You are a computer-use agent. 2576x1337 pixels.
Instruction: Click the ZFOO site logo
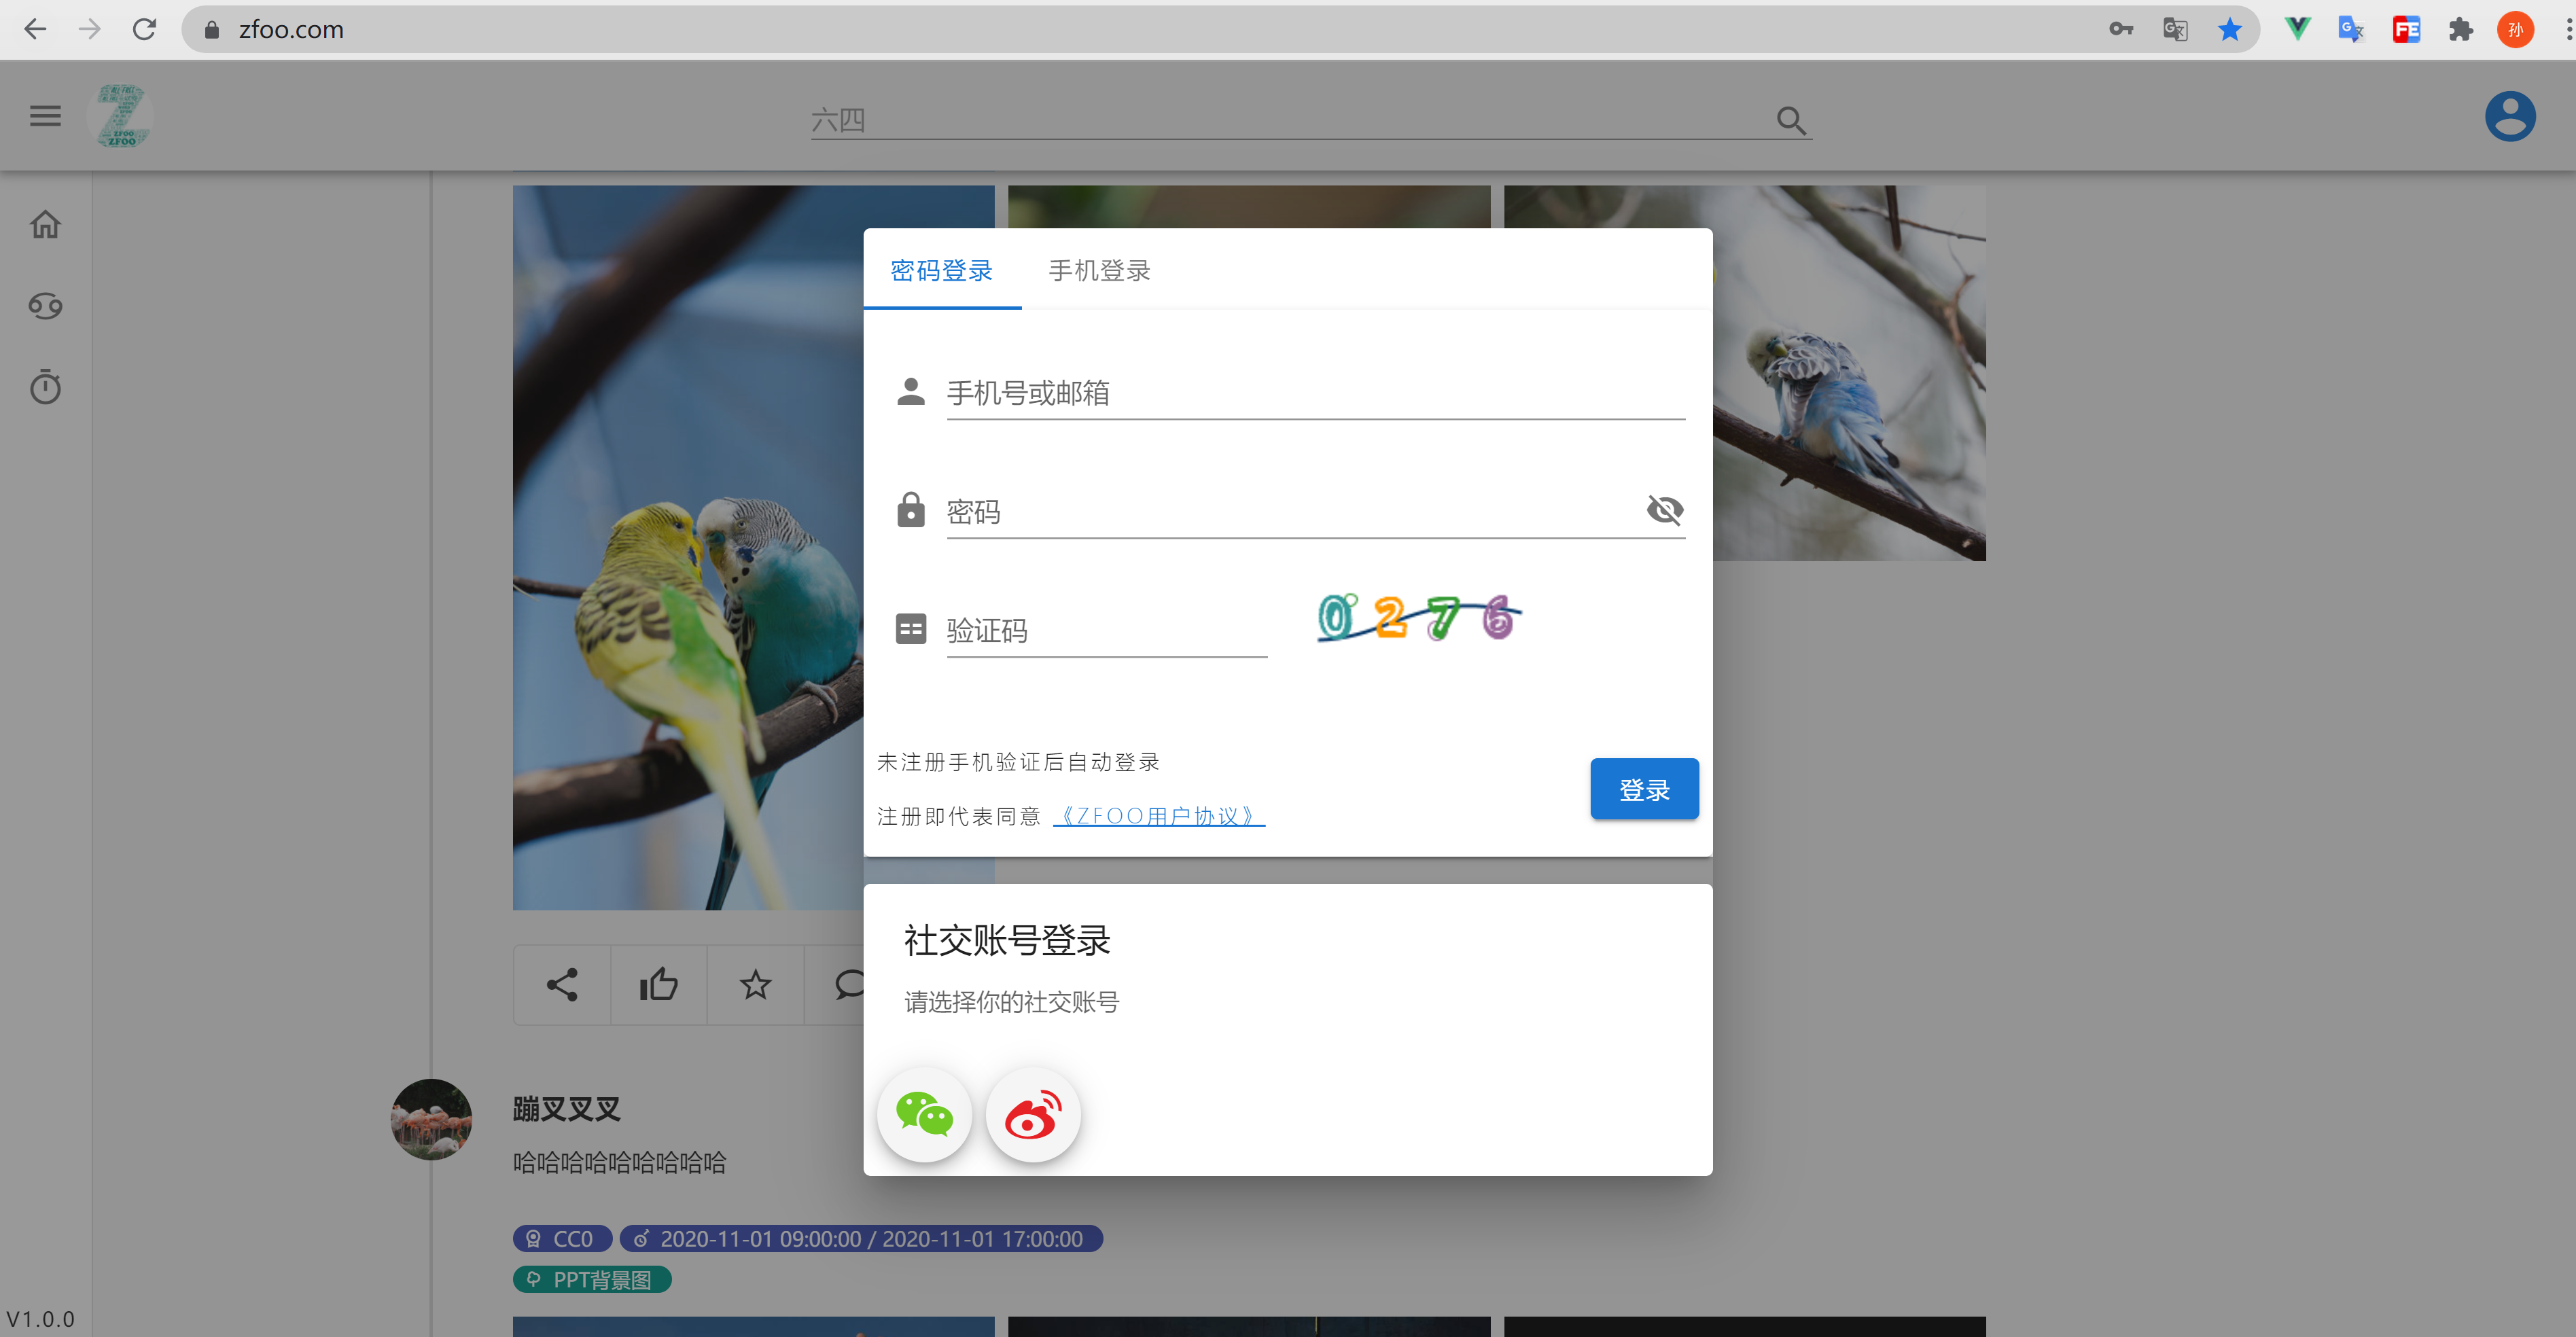coord(122,115)
